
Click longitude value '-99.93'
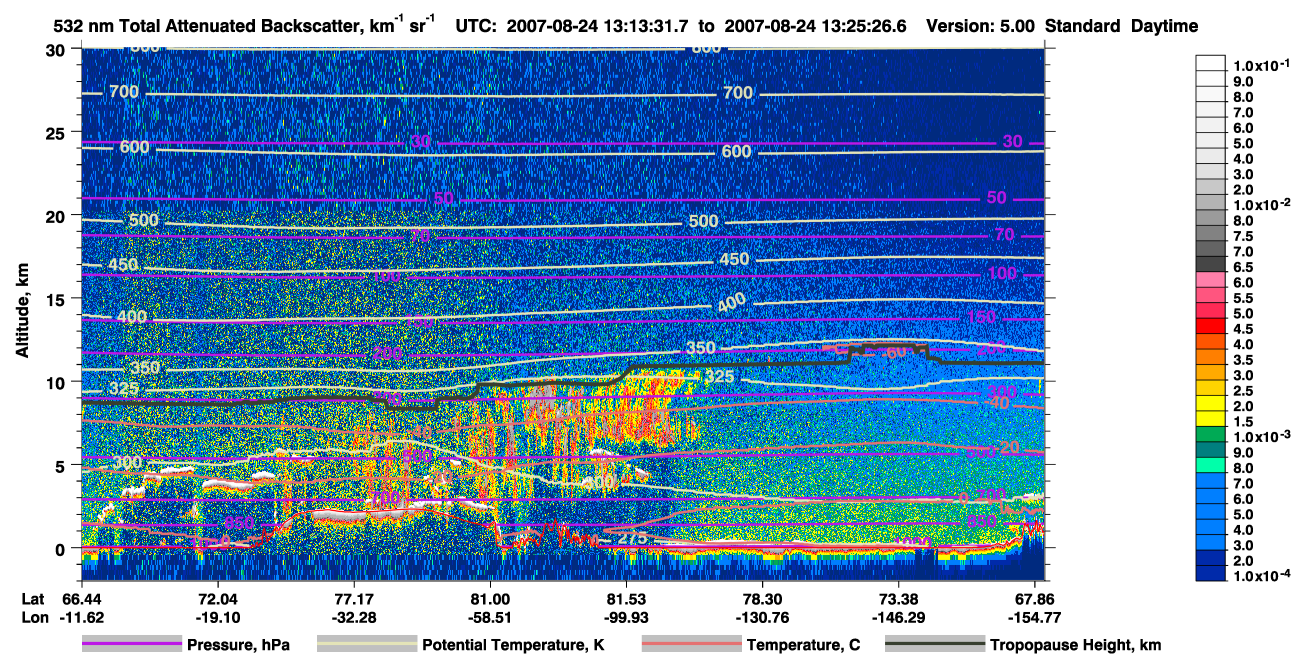point(626,617)
